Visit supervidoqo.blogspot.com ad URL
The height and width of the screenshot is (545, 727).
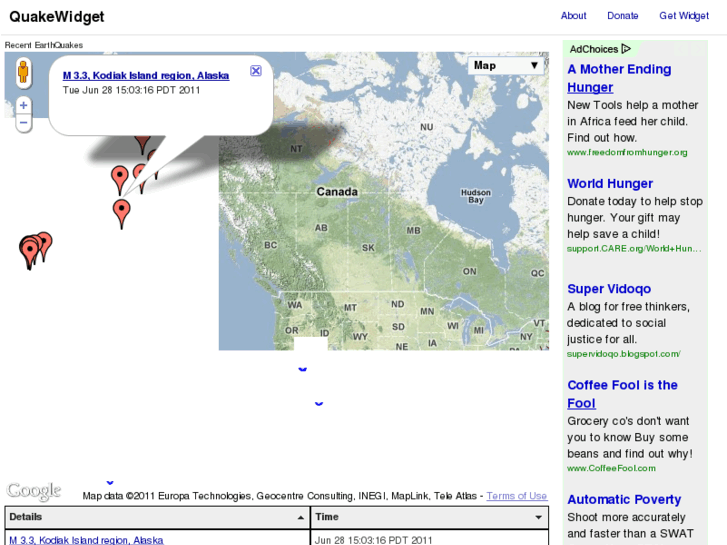click(x=623, y=354)
